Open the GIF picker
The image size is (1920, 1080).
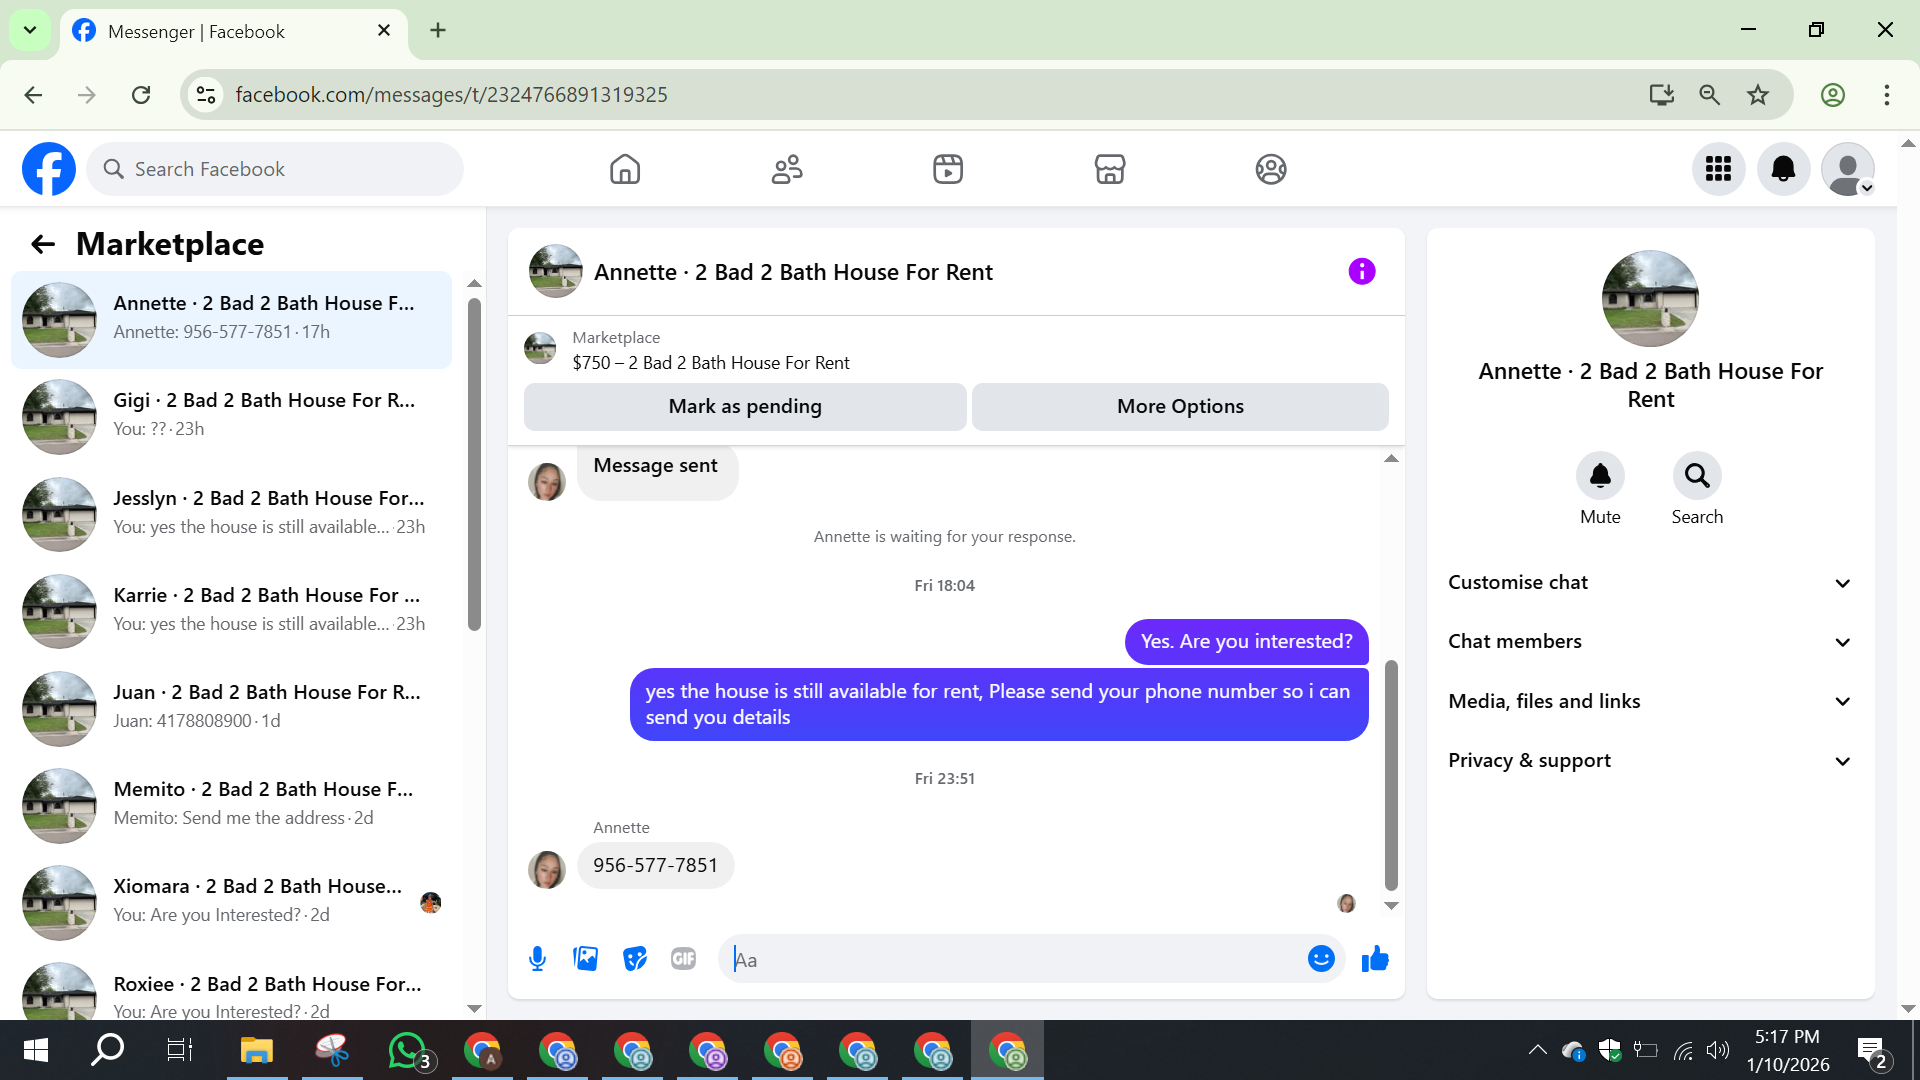coord(683,959)
